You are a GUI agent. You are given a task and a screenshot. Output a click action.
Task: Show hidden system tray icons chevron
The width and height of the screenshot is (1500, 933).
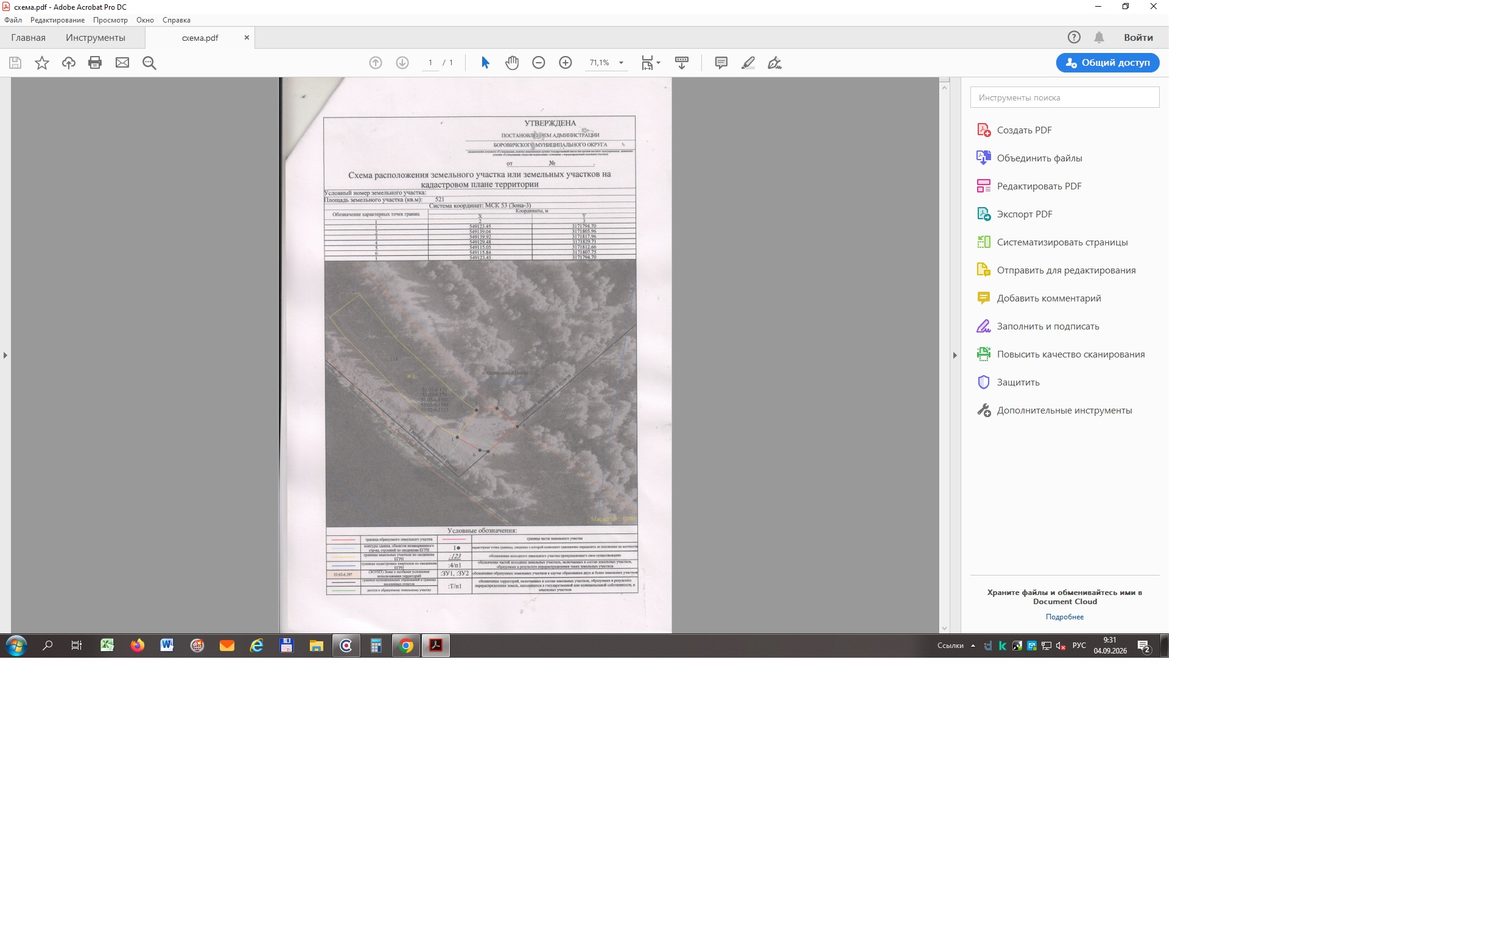point(973,646)
